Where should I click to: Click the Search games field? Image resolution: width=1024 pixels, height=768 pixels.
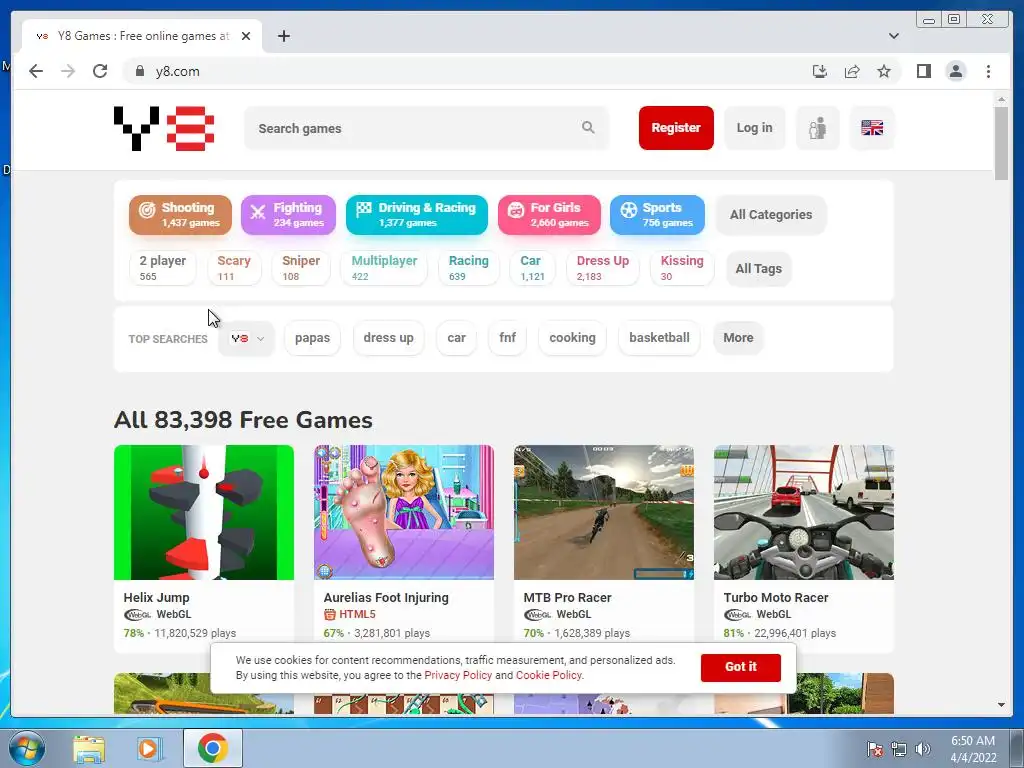click(426, 128)
